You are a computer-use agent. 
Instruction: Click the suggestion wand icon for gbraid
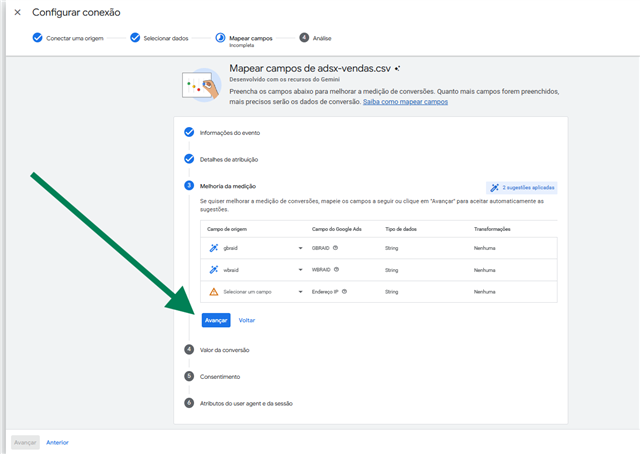click(214, 248)
